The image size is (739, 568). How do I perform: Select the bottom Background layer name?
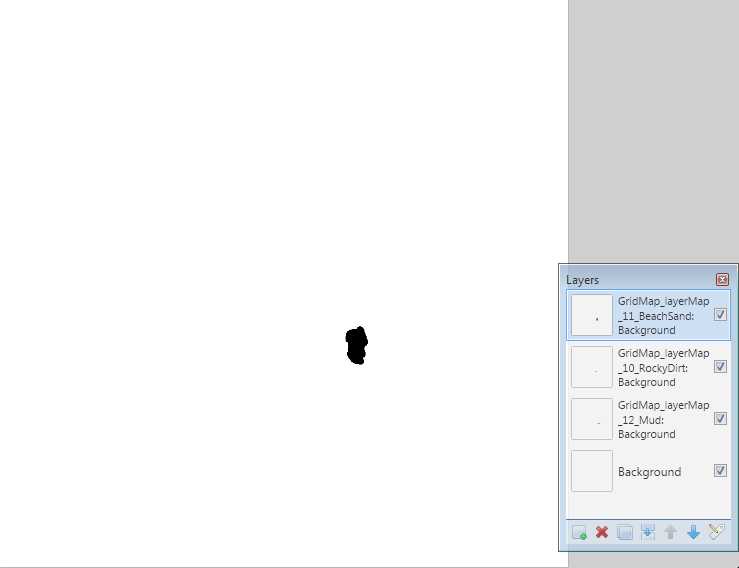click(x=649, y=472)
